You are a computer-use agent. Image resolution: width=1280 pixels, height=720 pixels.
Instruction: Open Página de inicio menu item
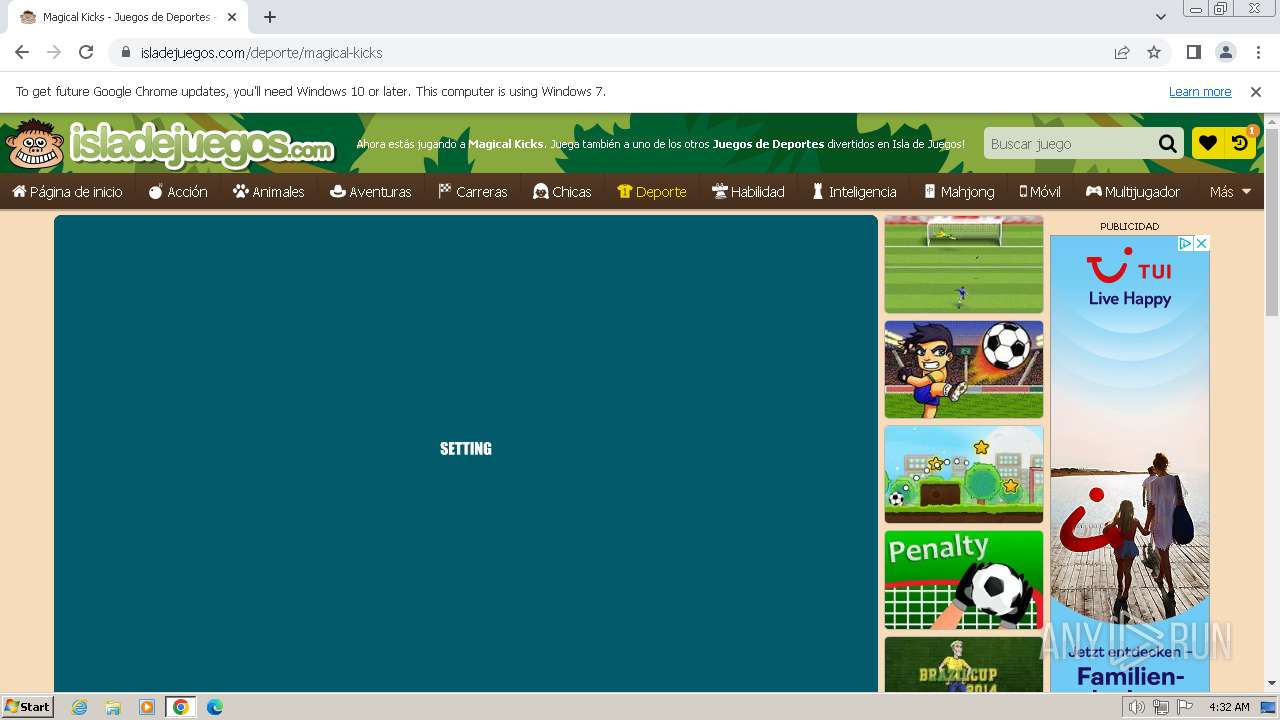pos(67,192)
